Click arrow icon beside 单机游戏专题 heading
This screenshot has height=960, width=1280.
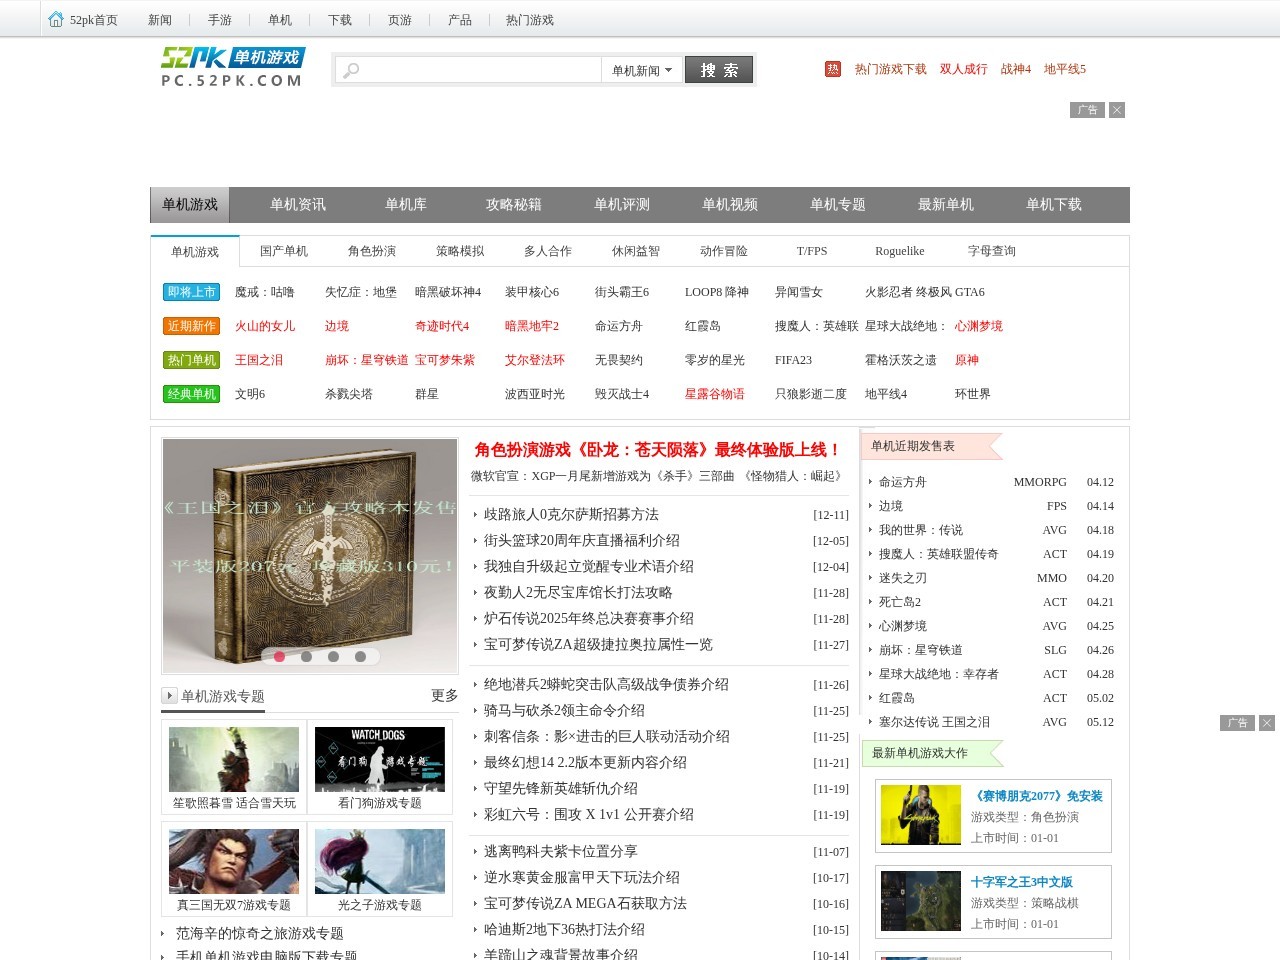coord(169,696)
